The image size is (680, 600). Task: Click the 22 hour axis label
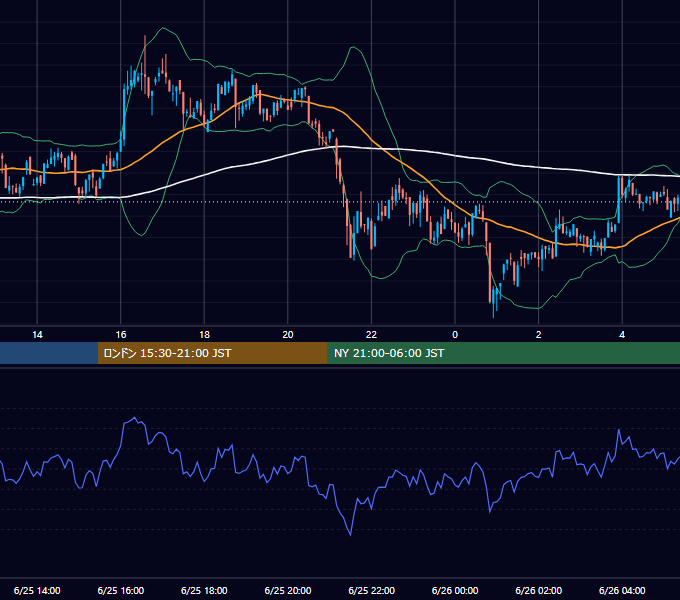[x=371, y=335]
